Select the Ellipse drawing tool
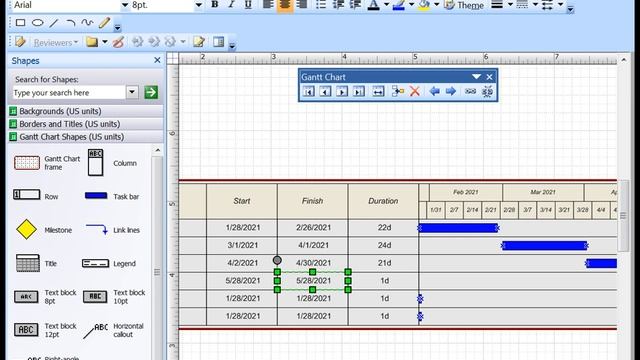 coord(38,23)
